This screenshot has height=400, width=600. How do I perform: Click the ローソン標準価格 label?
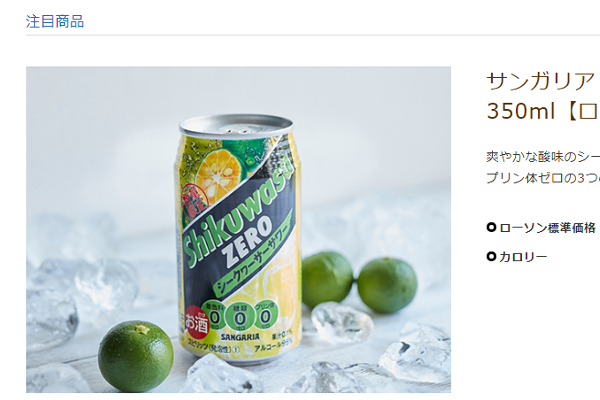coord(548,228)
